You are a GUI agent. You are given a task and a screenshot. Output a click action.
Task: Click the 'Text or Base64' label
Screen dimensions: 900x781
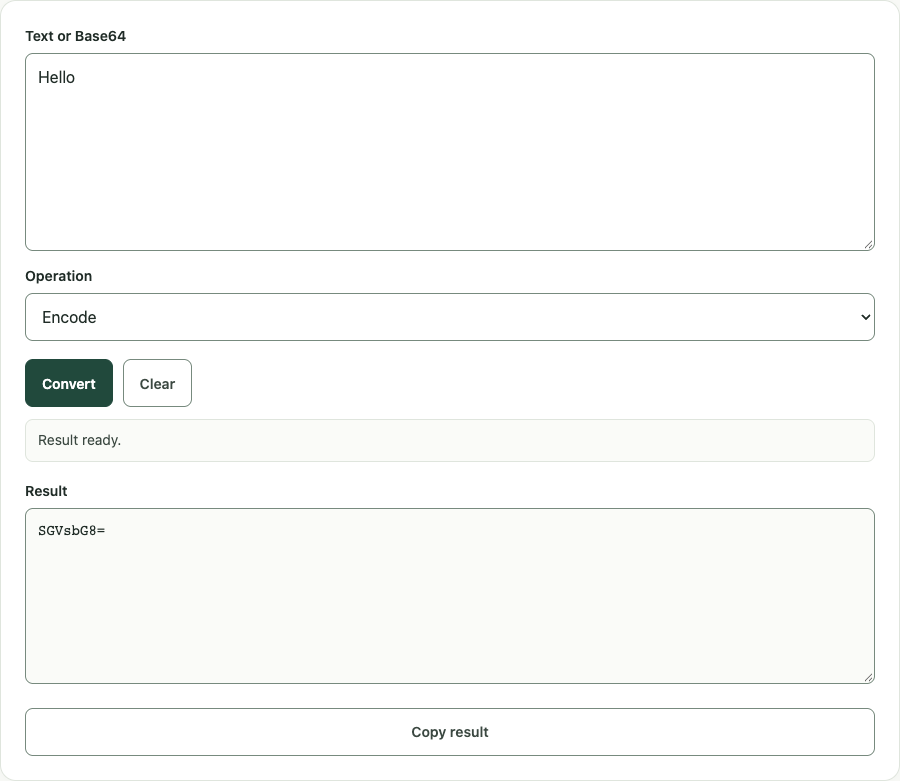[x=75, y=36]
